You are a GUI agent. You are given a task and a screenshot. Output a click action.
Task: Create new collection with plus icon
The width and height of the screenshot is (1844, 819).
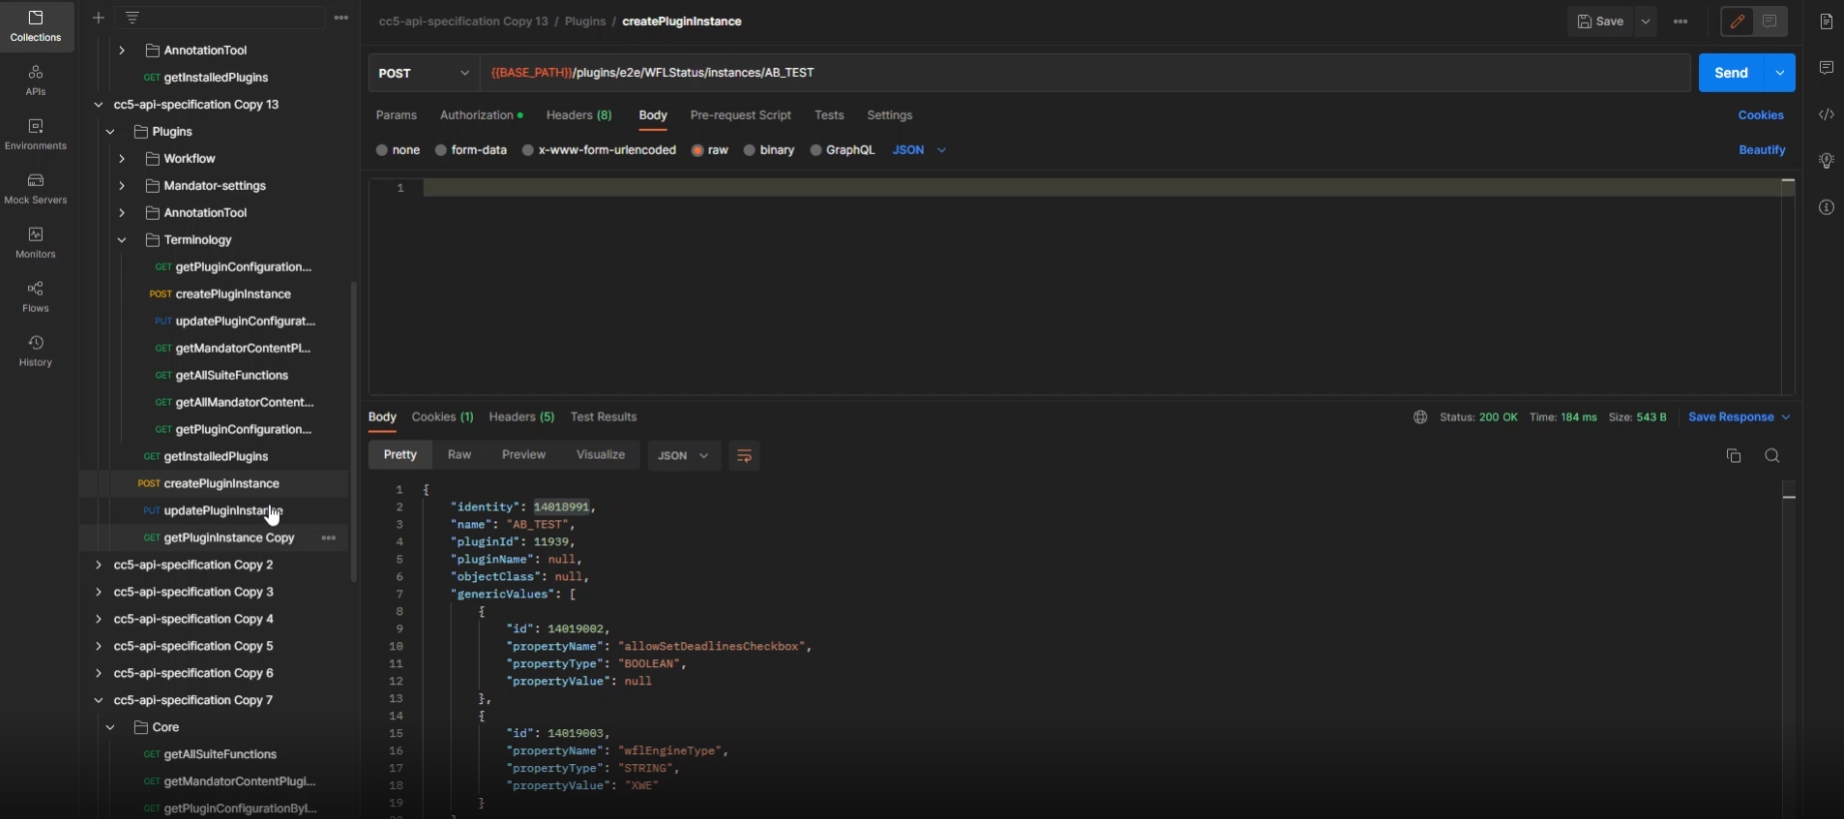(98, 18)
